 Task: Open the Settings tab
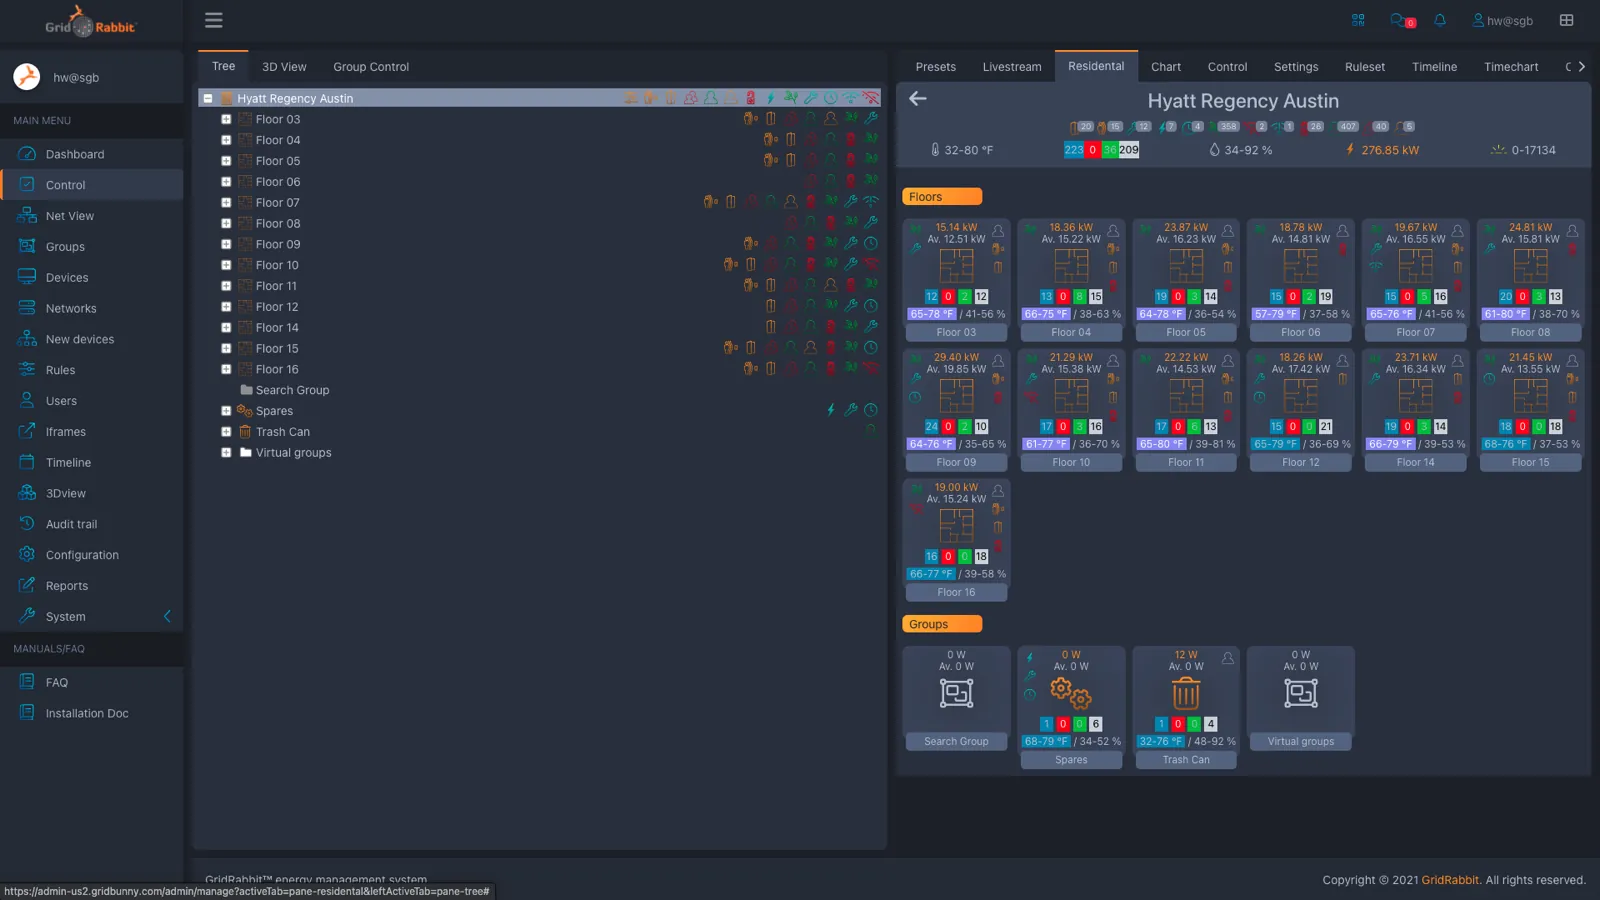point(1296,67)
